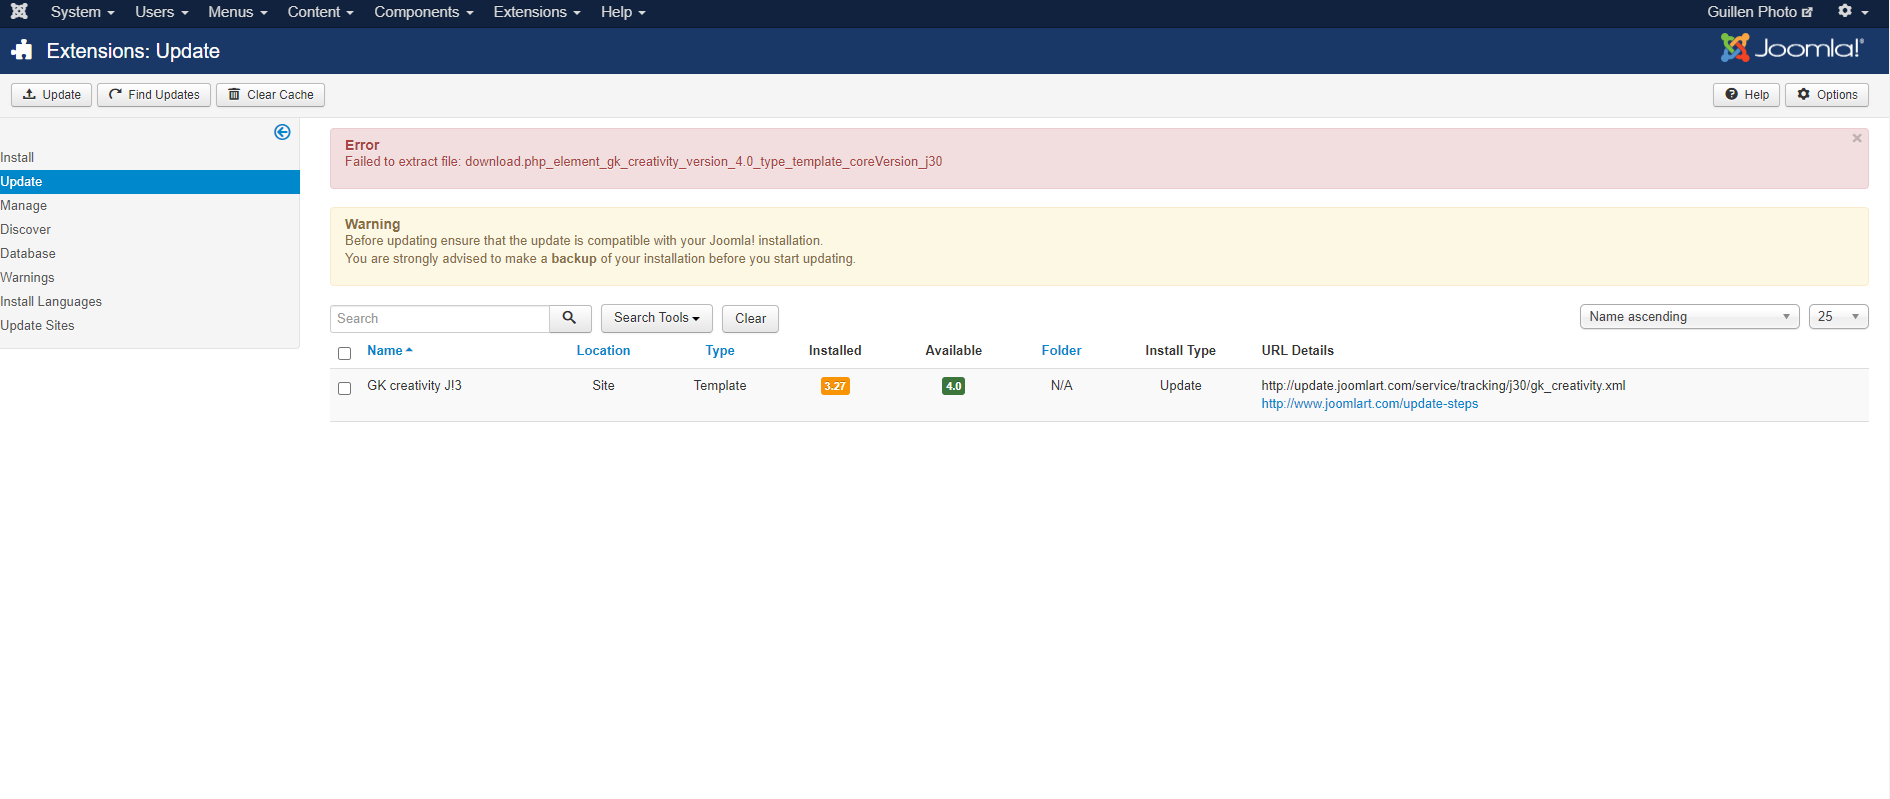The height and width of the screenshot is (799, 1890).
Task: Open the Options button
Action: (x=1827, y=95)
